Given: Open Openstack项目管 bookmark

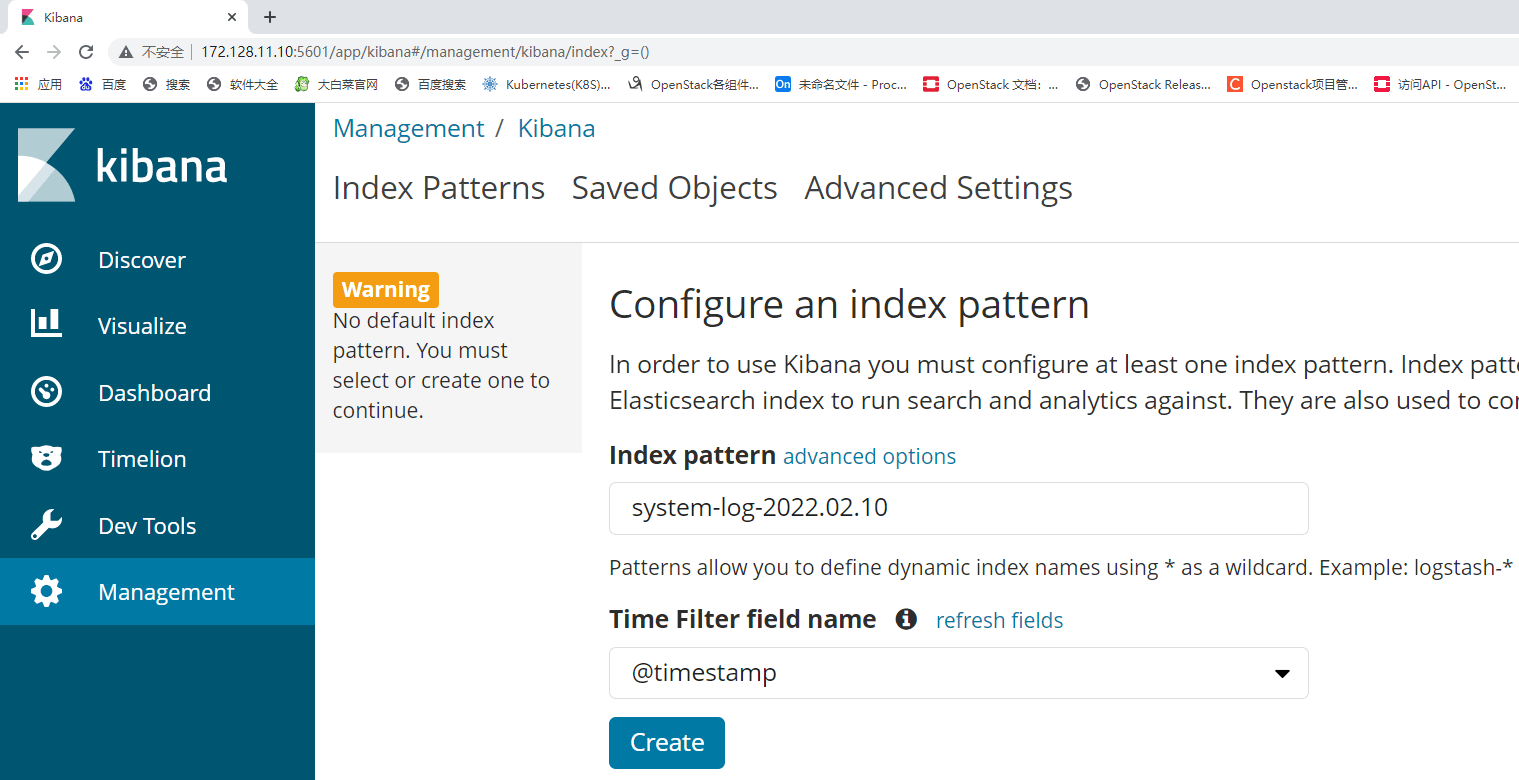Looking at the screenshot, I should point(1293,84).
